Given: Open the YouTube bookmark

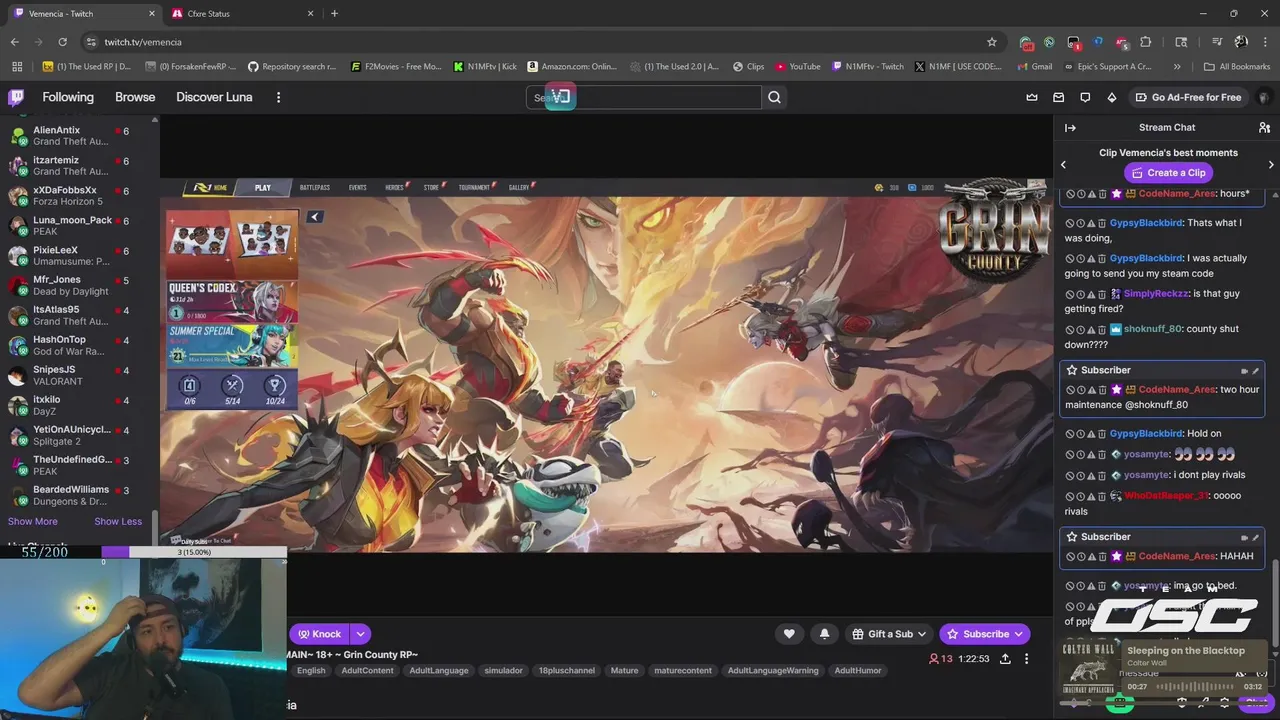Looking at the screenshot, I should (x=797, y=67).
